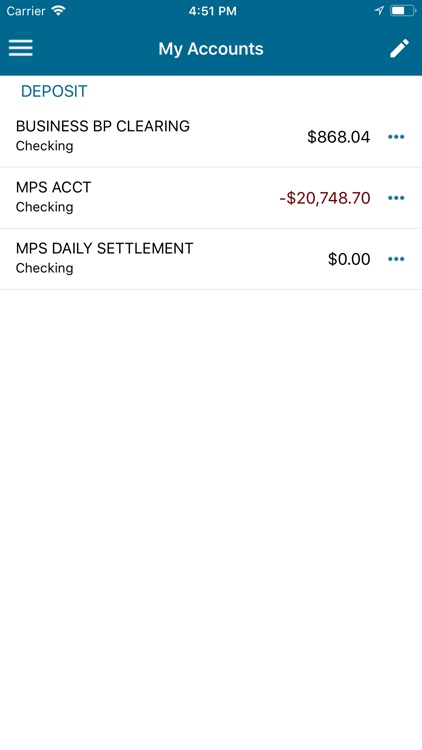Image resolution: width=422 pixels, height=750 pixels.
Task: Open more options for MPS DAILY SETTLEMENT
Action: [x=396, y=259]
